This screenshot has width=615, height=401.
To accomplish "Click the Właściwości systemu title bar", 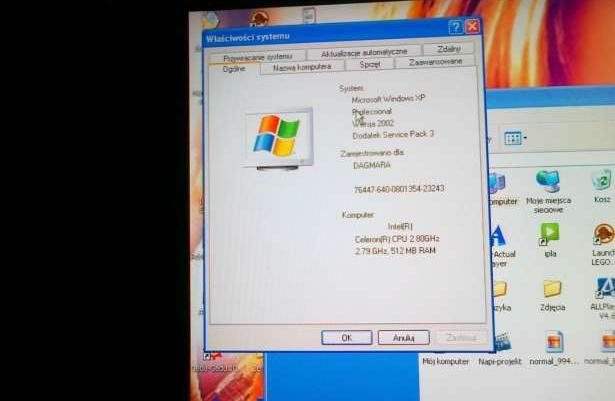I will 326,35.
